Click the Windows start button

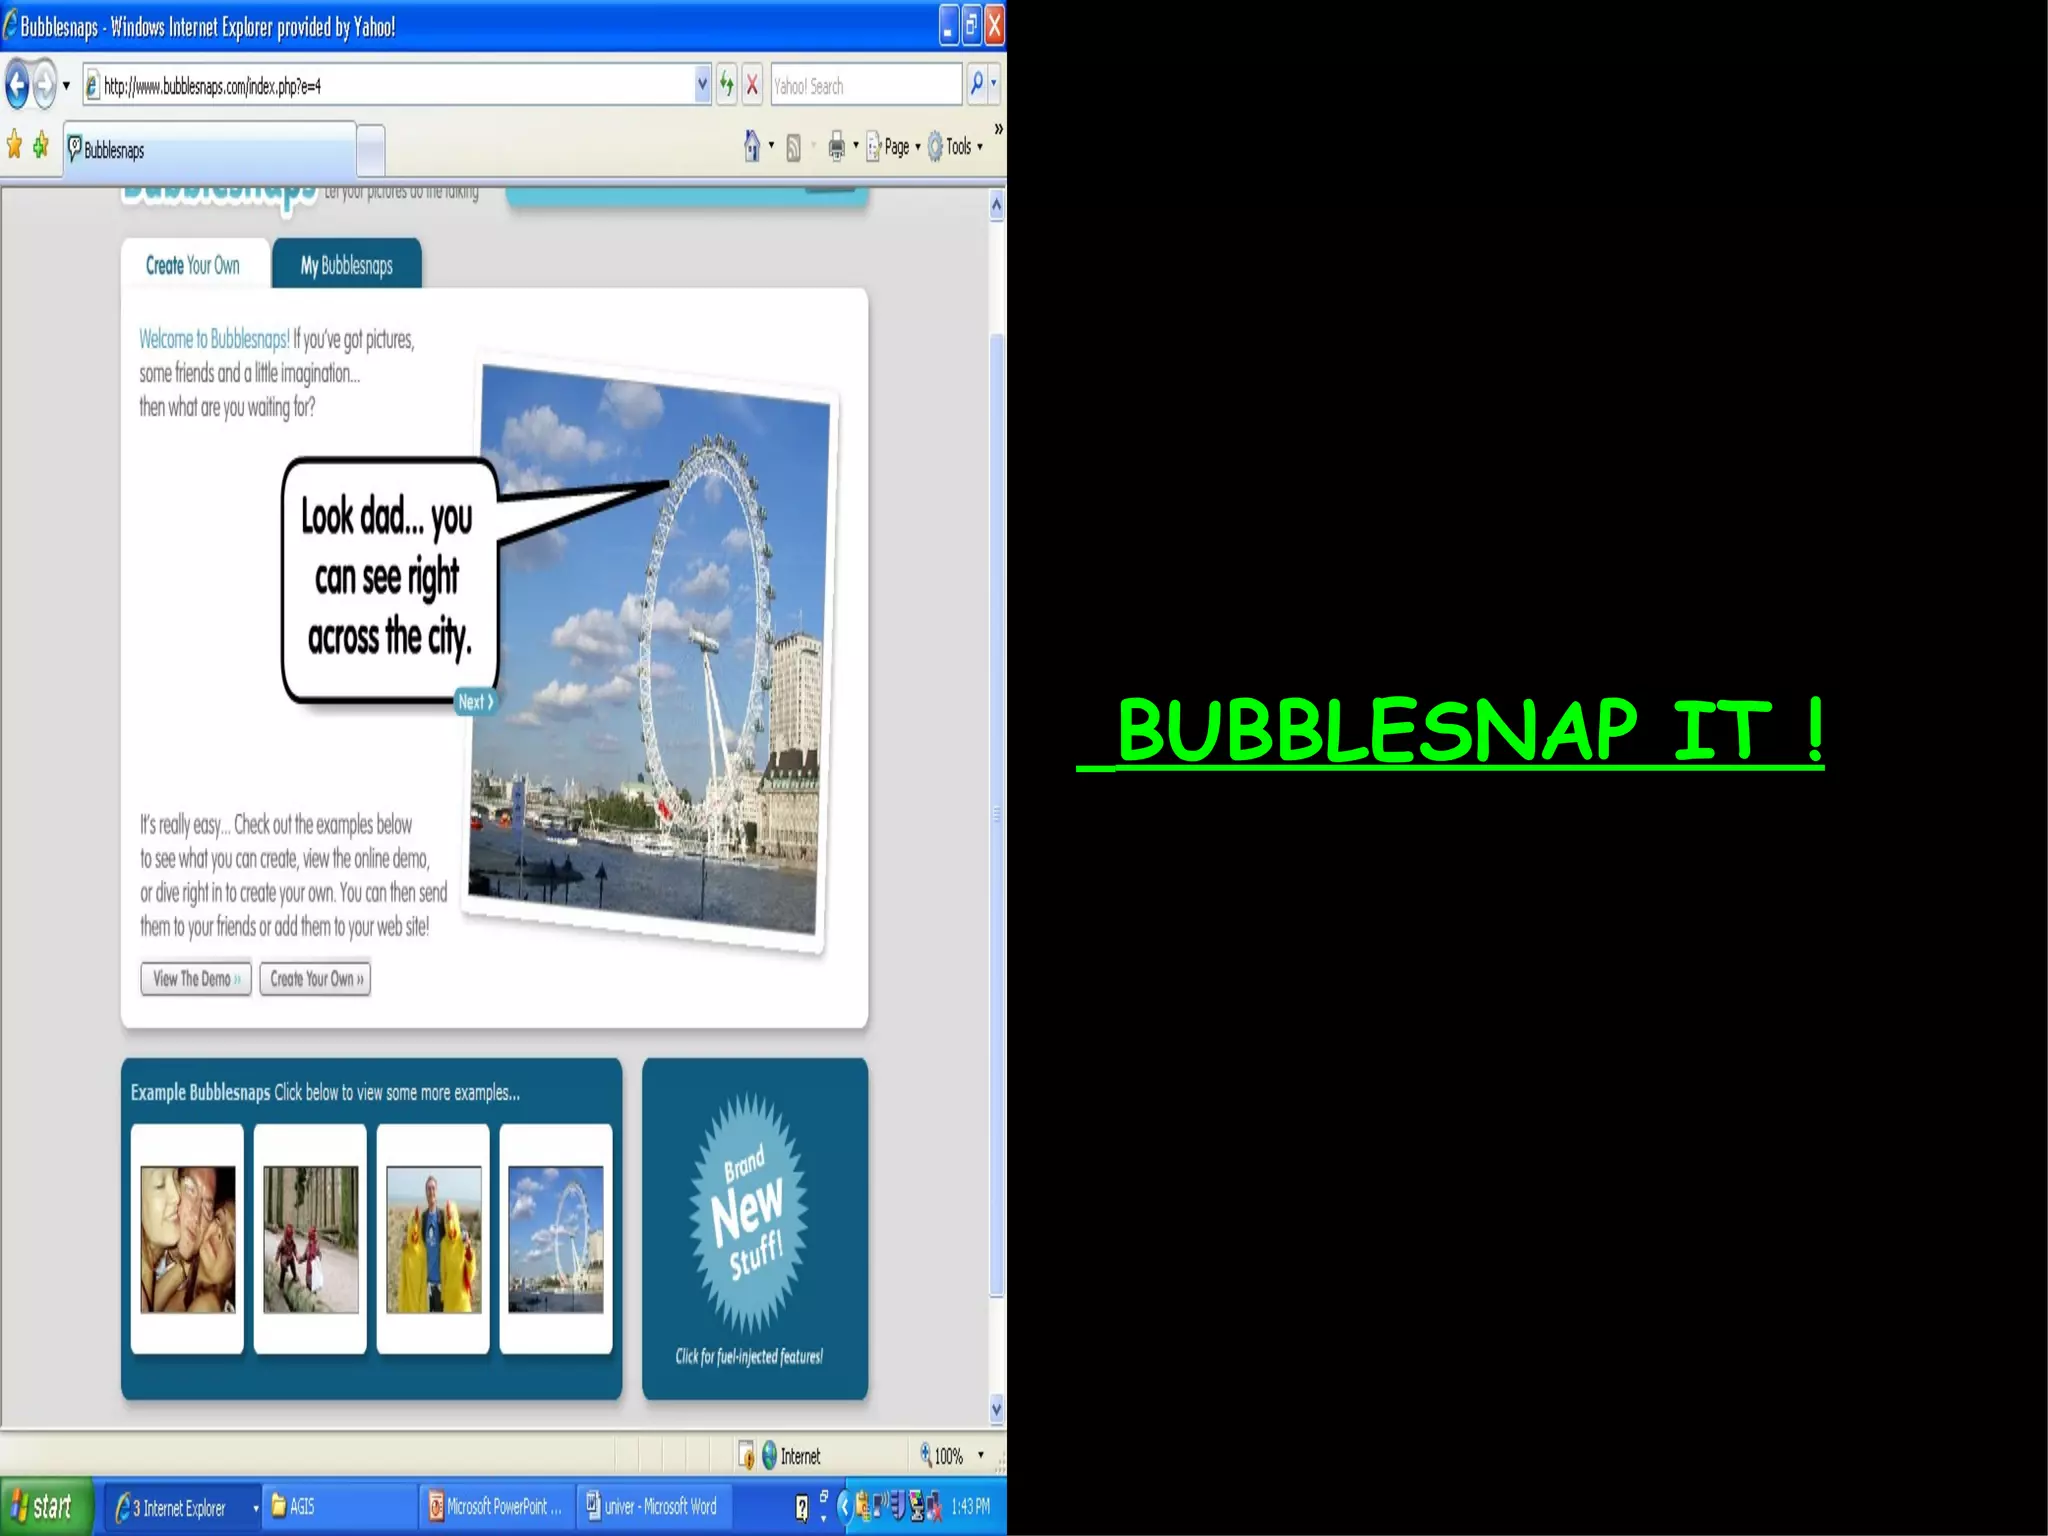46,1506
